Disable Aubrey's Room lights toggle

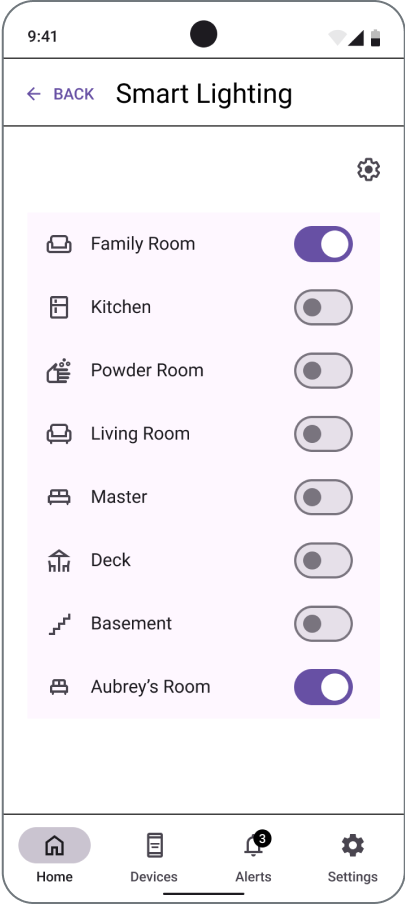click(x=323, y=687)
